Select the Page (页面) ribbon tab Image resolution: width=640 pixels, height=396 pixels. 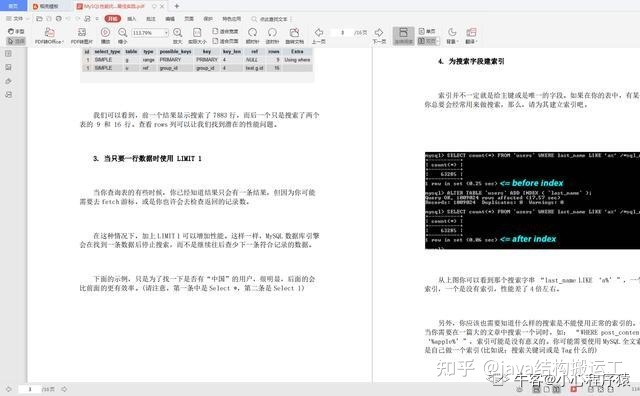coord(189,19)
